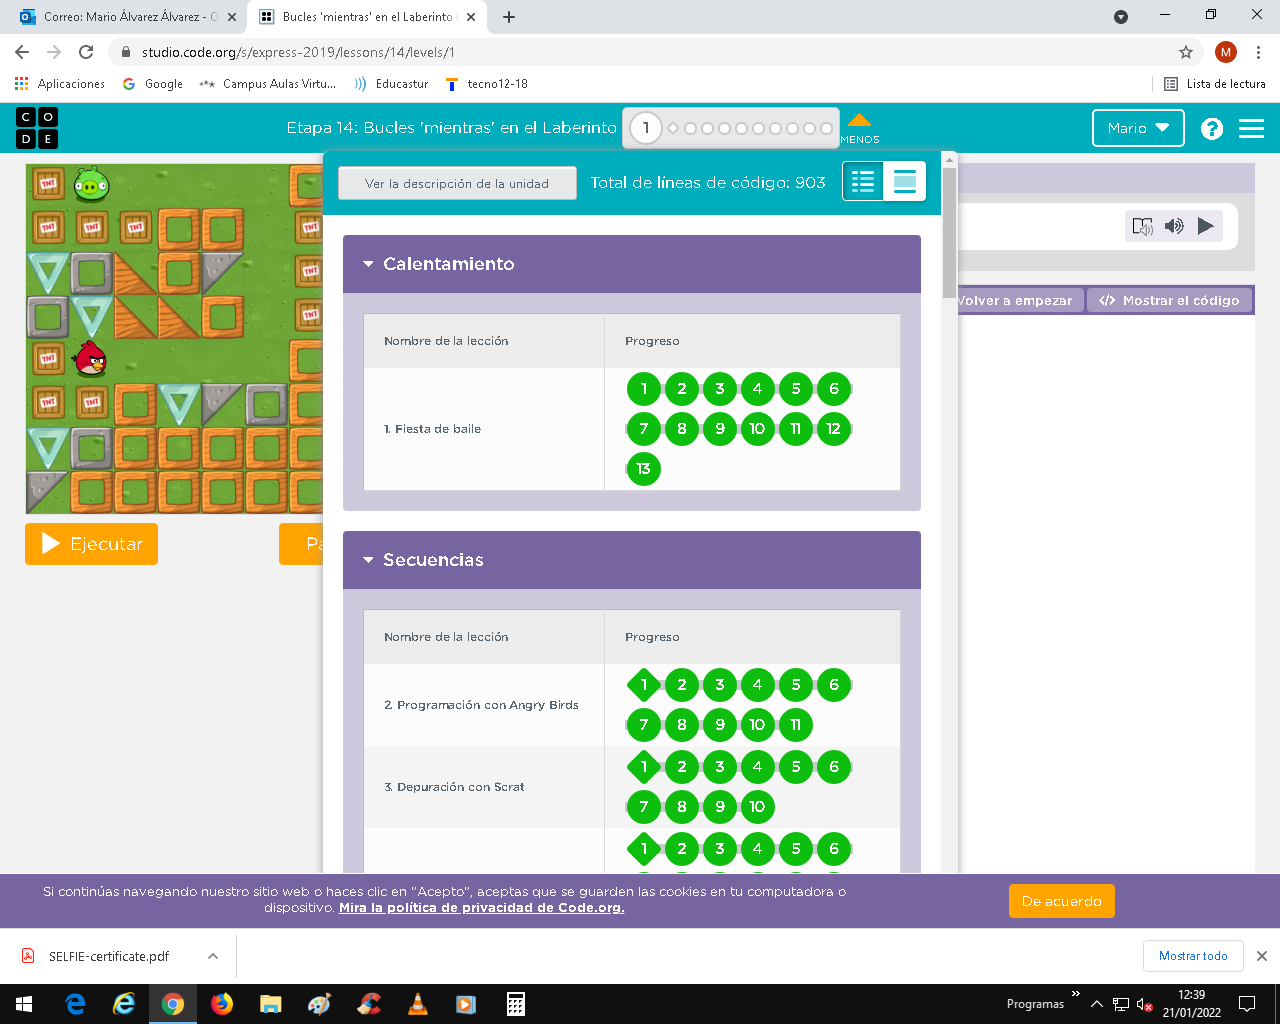This screenshot has width=1280, height=1024.
Task: Click the progress panel scrollbar thumb
Action: click(x=949, y=232)
